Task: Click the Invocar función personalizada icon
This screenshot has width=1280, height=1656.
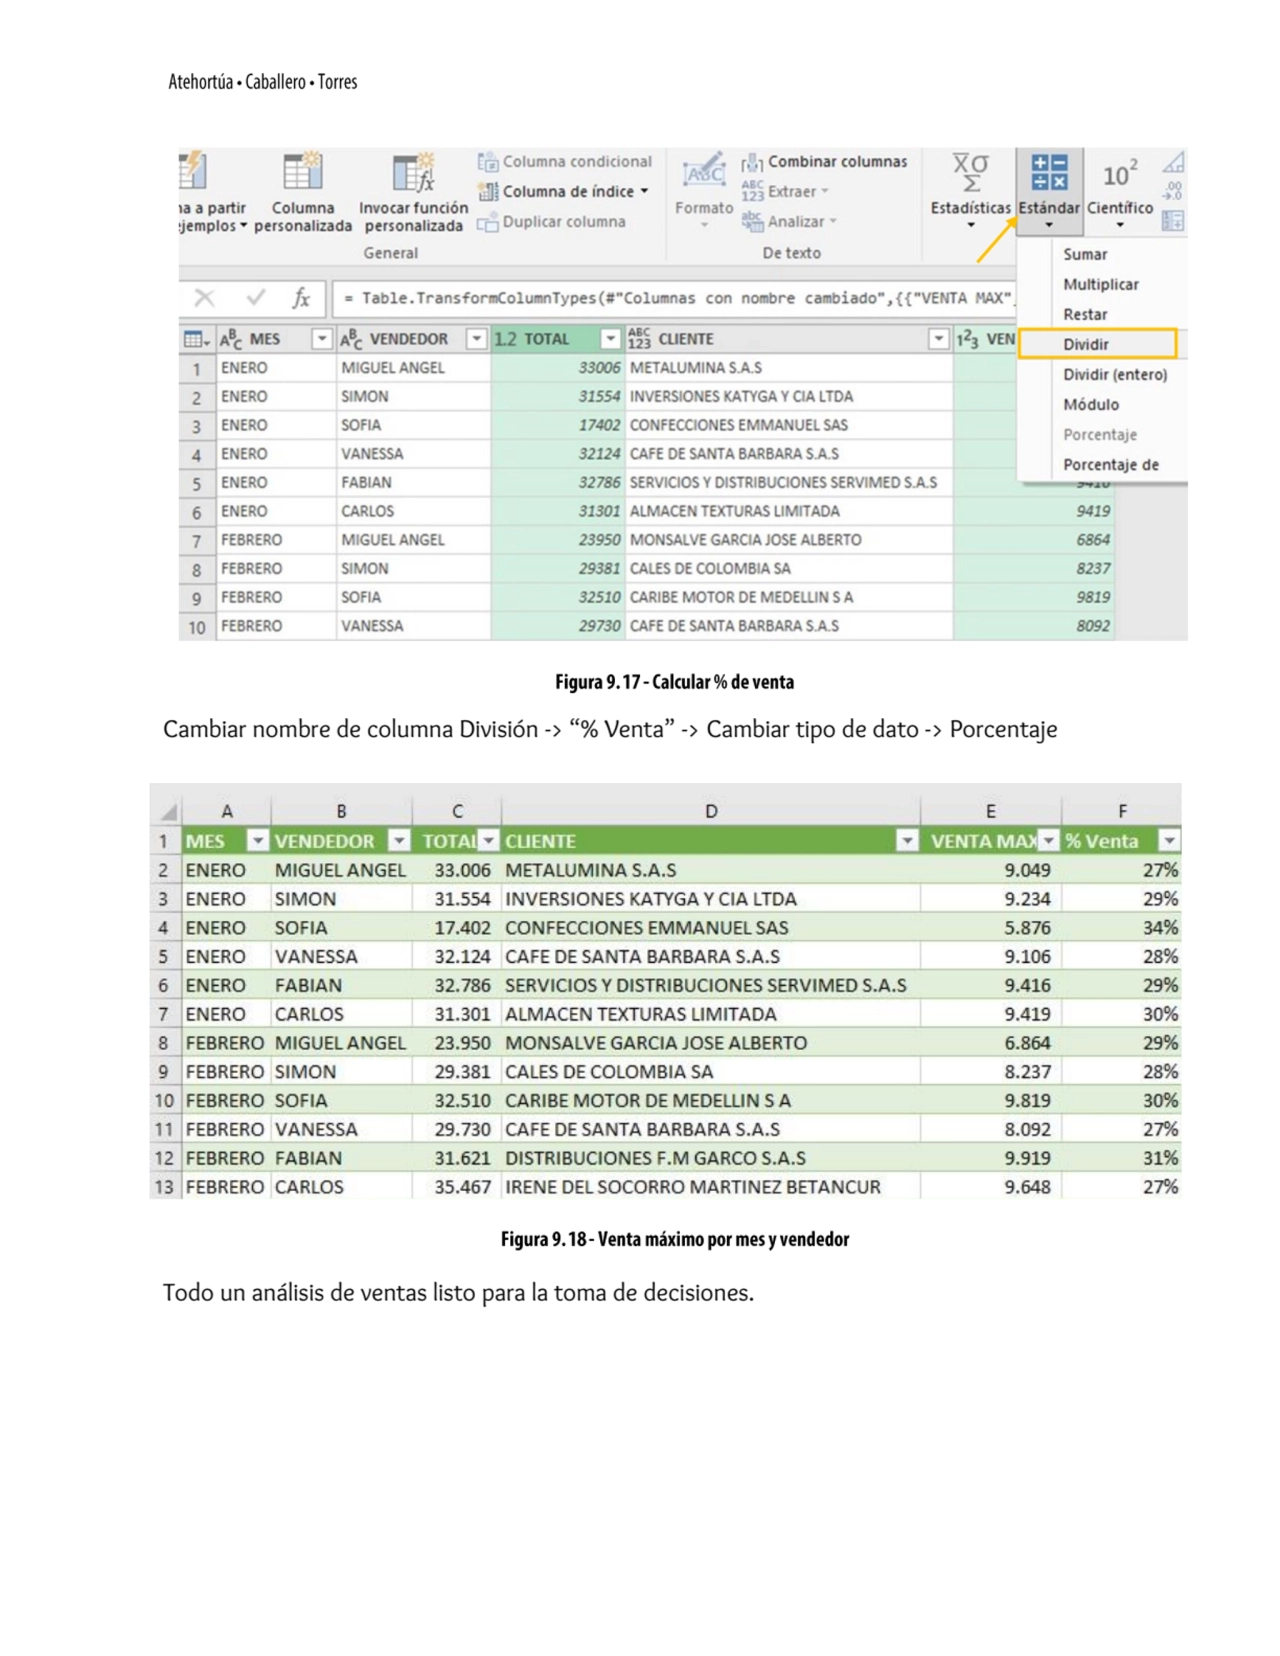Action: [x=413, y=172]
